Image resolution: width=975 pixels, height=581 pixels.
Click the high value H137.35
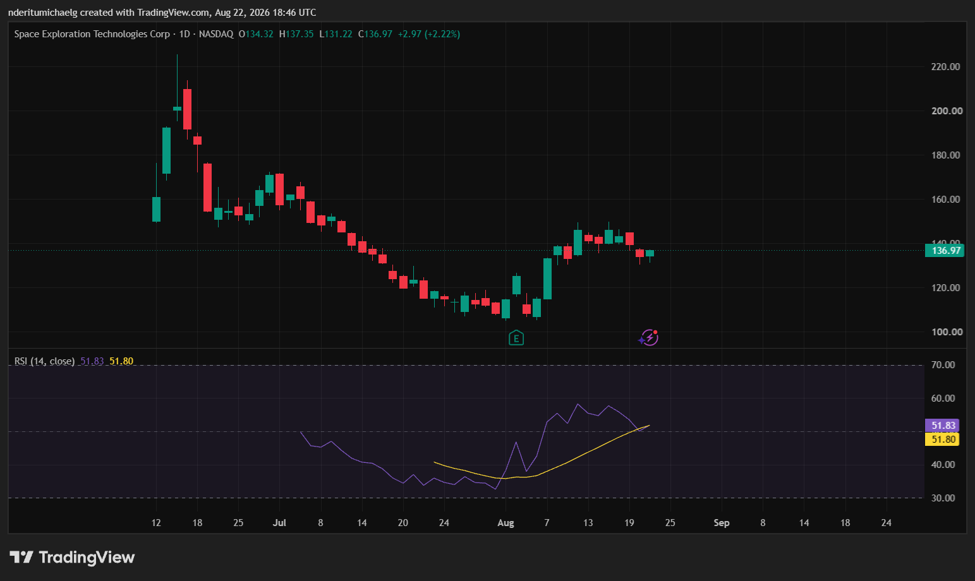coord(296,34)
